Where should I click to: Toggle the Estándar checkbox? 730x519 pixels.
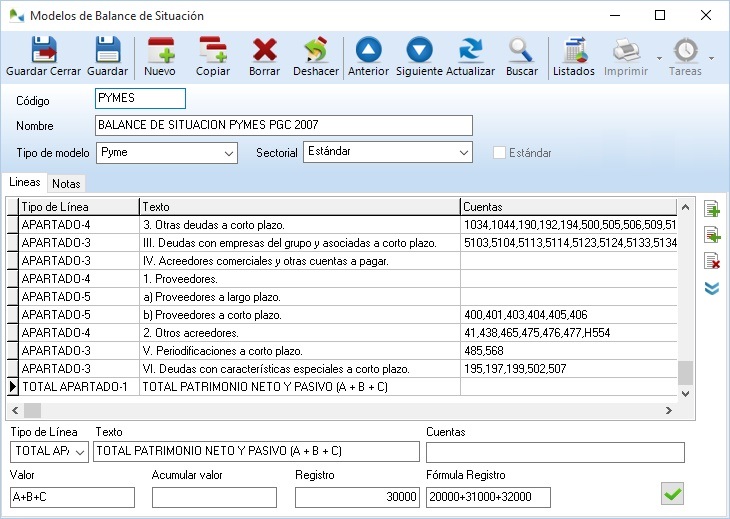click(x=500, y=153)
